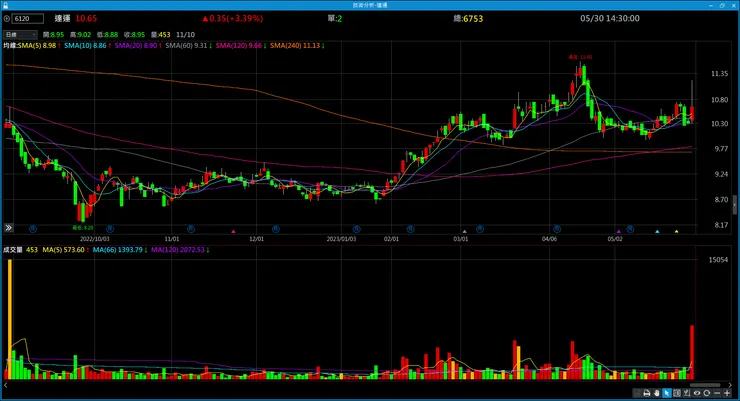Open the period dropdown showing daily chart
This screenshot has width=740, height=401.
pos(20,34)
